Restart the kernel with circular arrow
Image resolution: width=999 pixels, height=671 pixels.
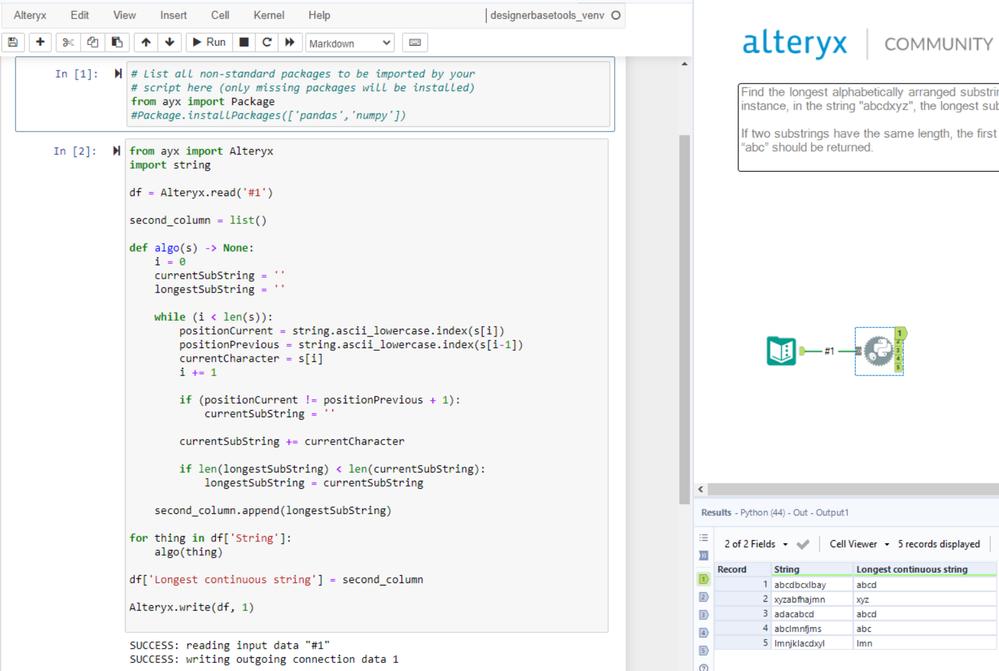pyautogui.click(x=267, y=42)
